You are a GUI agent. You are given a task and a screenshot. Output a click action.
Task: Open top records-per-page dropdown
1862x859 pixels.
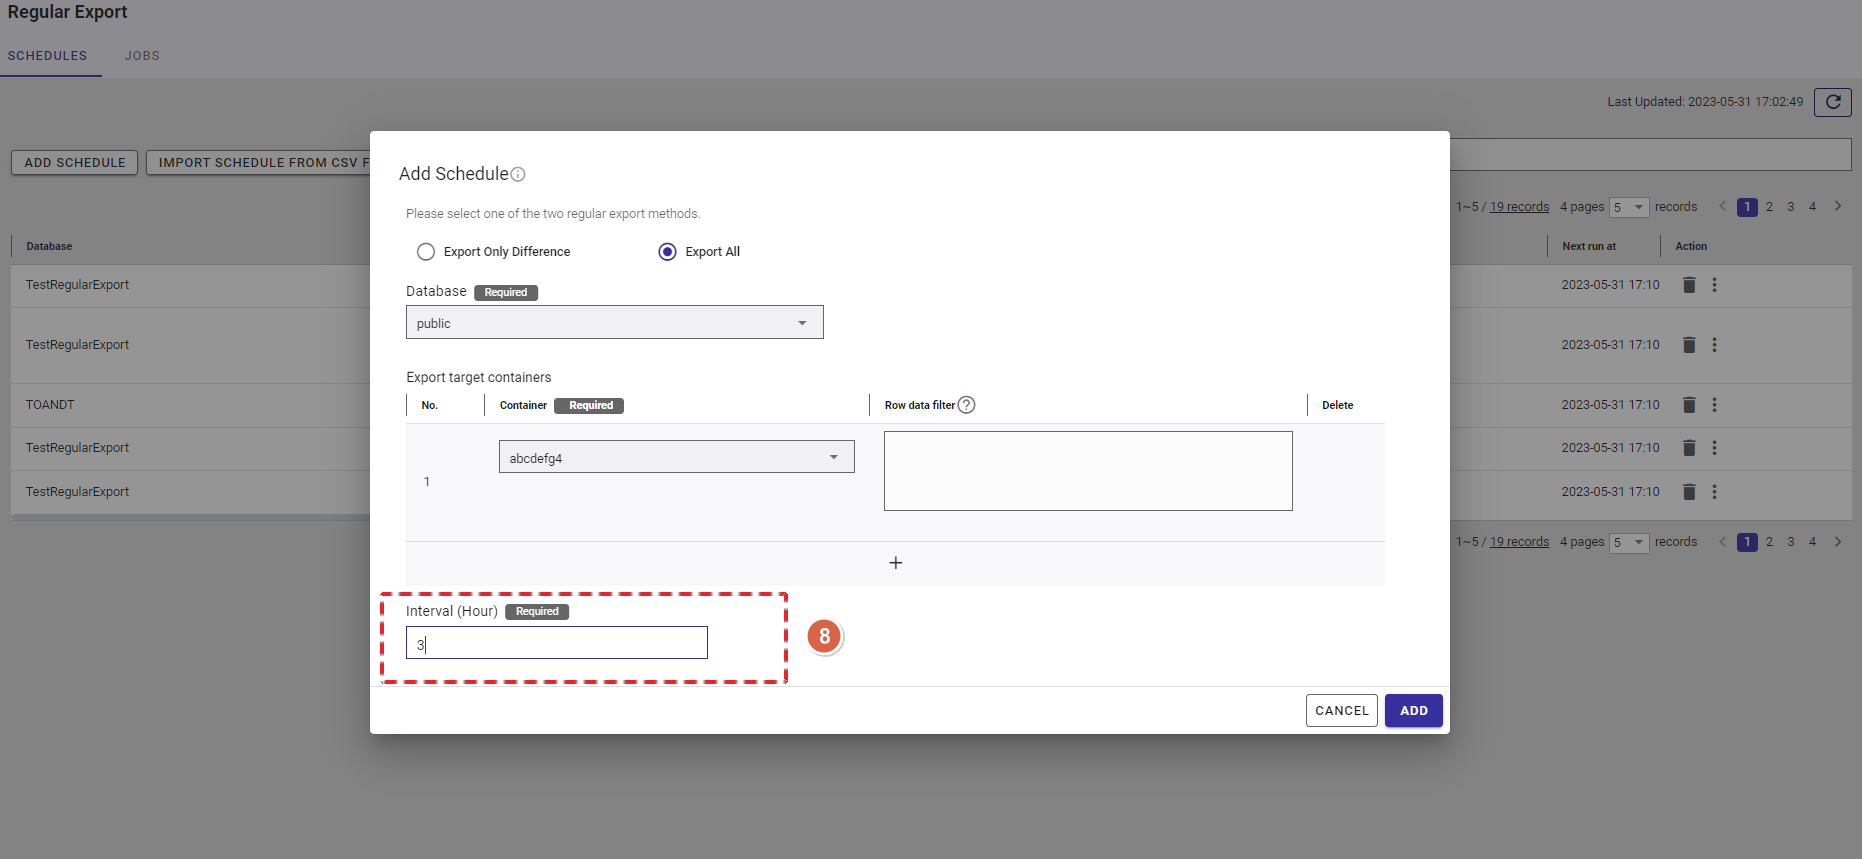click(1628, 207)
